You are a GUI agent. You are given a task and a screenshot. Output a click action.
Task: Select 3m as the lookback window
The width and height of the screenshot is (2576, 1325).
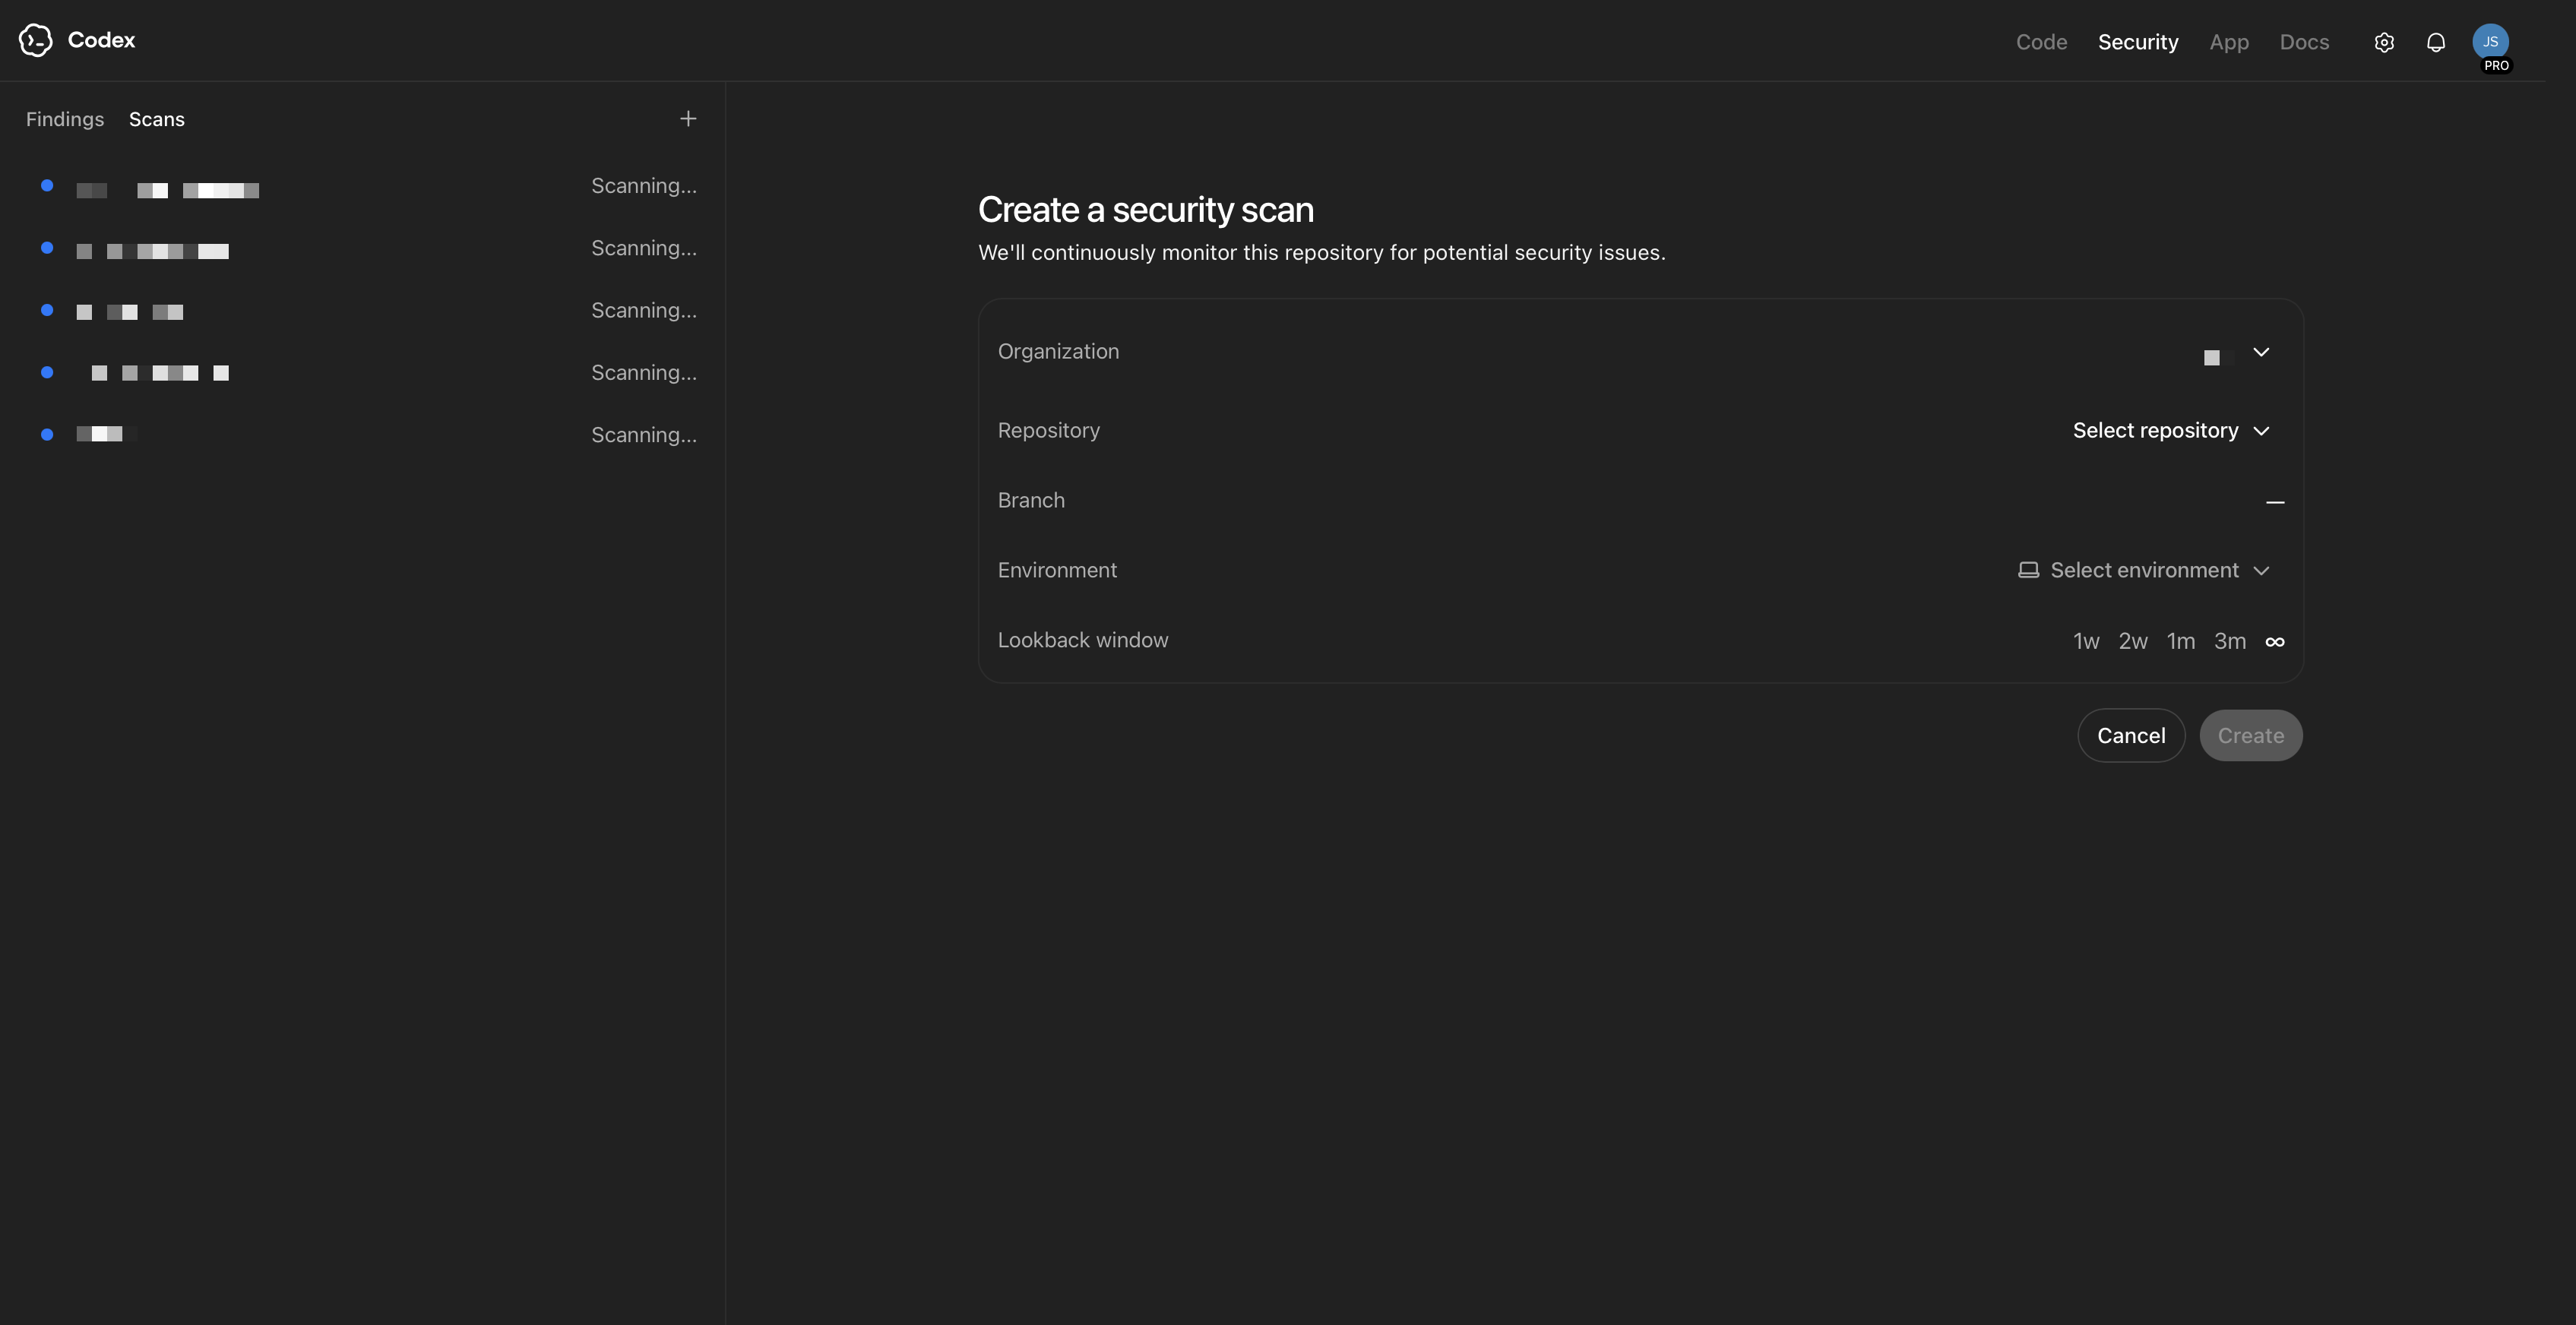(x=2230, y=641)
